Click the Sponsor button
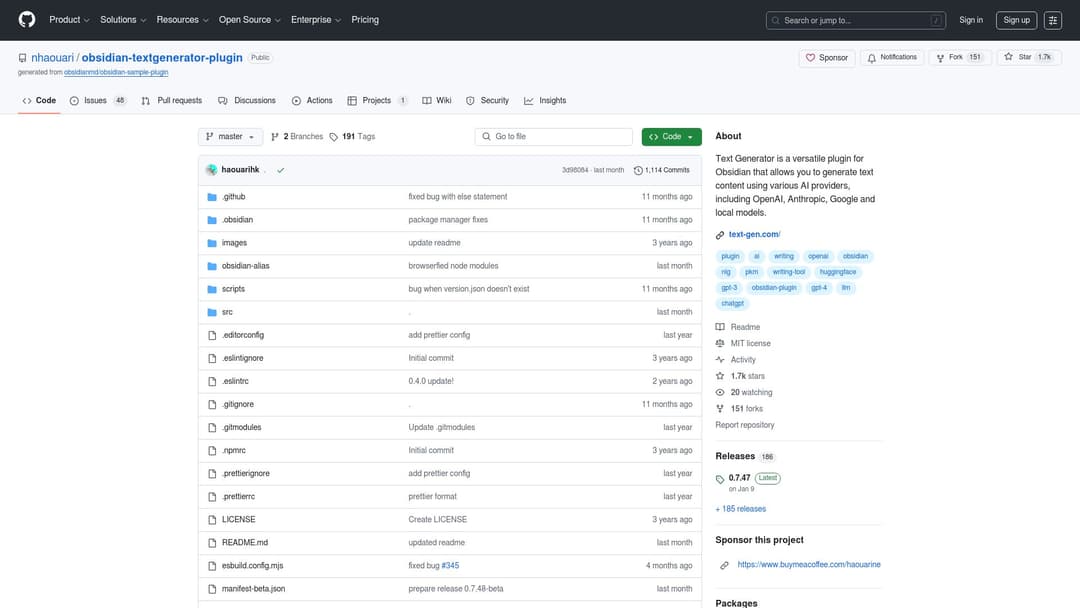1080x608 pixels. tap(827, 58)
